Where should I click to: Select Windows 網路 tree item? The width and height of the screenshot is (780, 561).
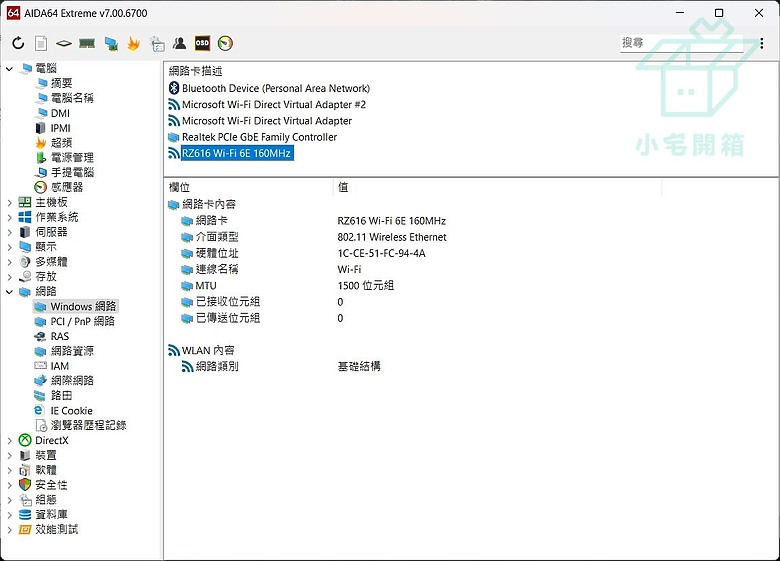pyautogui.click(x=83, y=306)
